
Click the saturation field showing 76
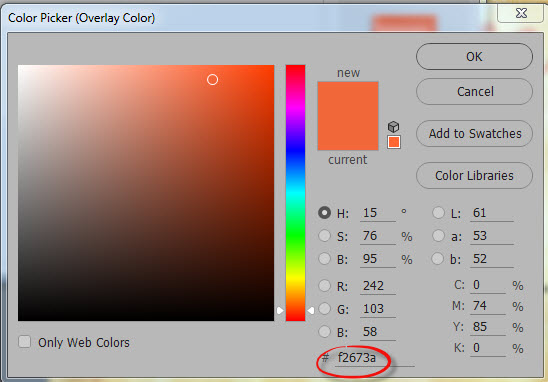pyautogui.click(x=377, y=236)
